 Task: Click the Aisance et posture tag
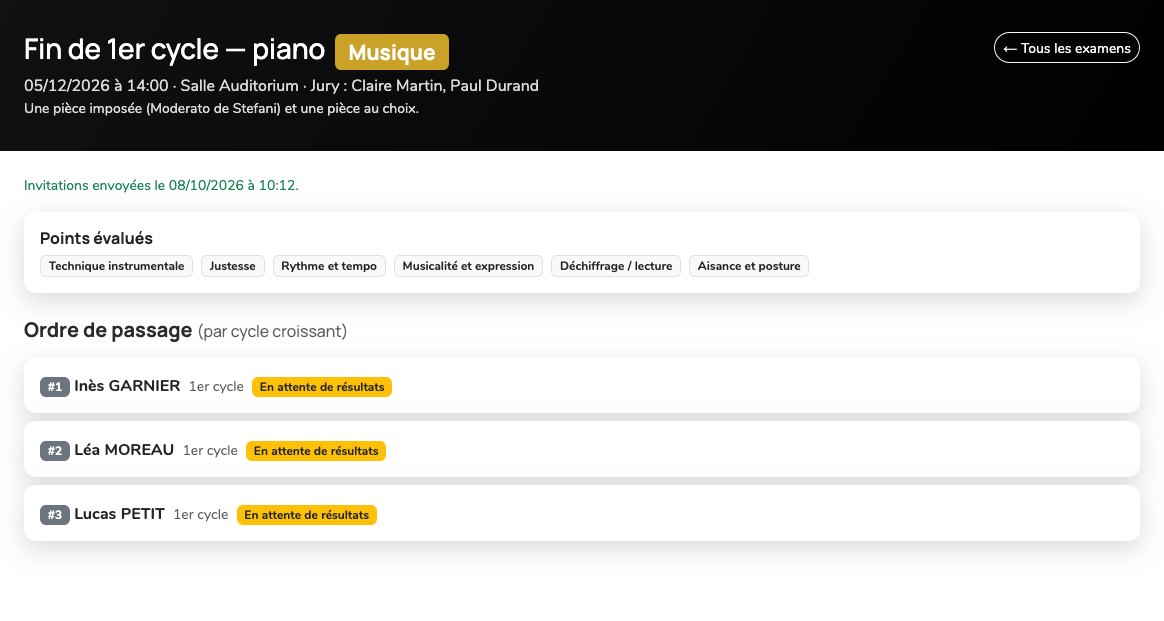[x=749, y=266]
